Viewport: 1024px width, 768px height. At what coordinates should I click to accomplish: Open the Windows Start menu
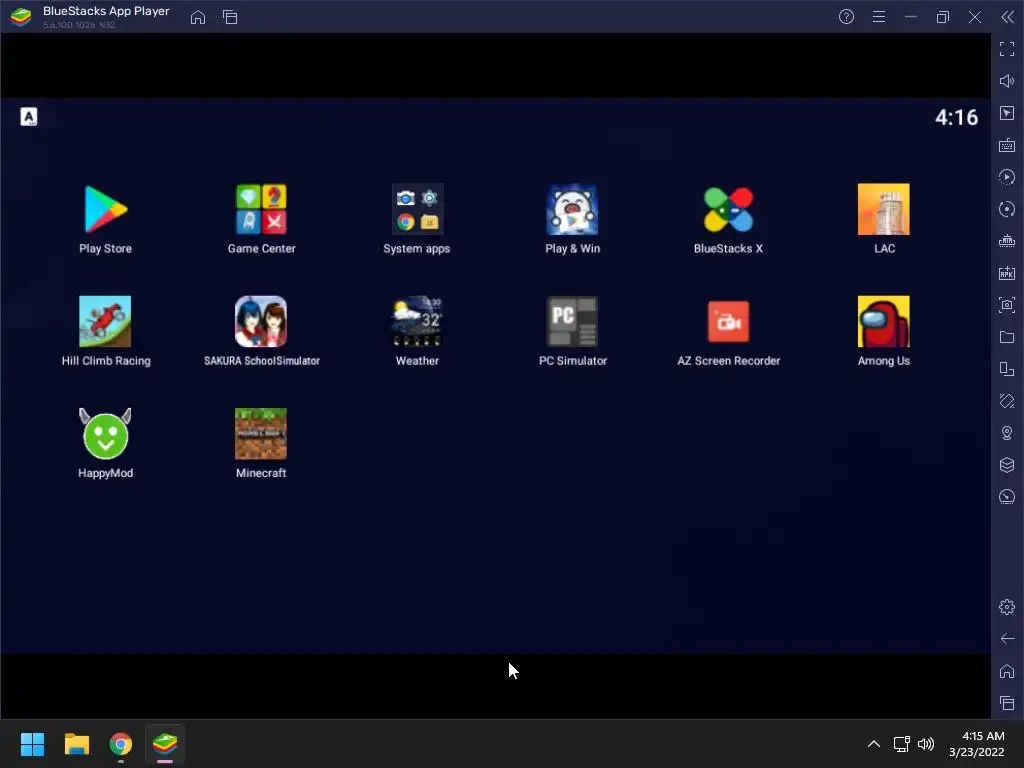[x=32, y=744]
